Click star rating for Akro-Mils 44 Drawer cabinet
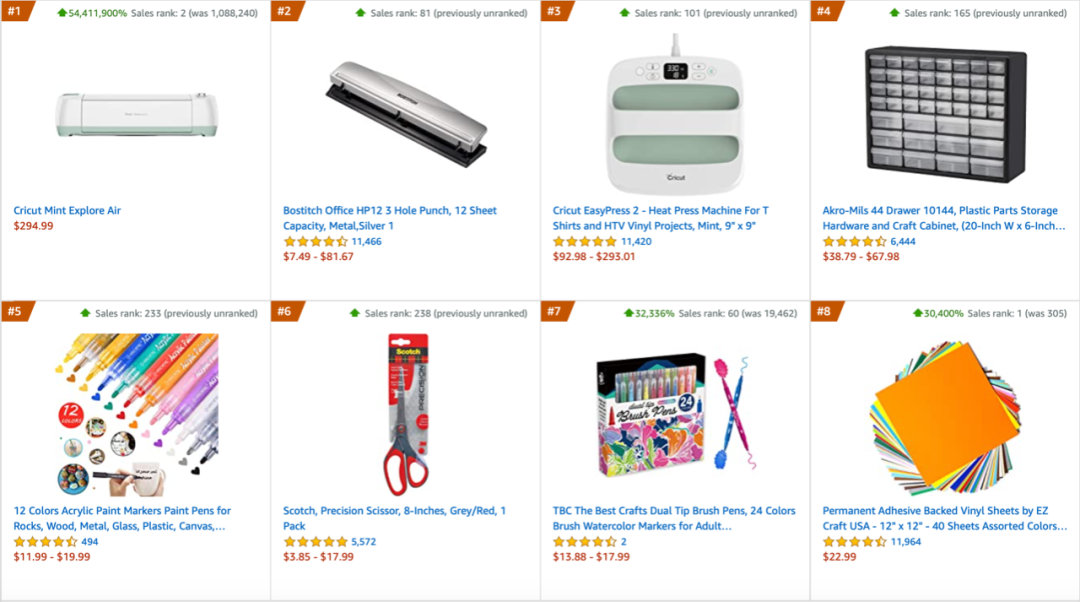The height and width of the screenshot is (602, 1080). point(855,242)
